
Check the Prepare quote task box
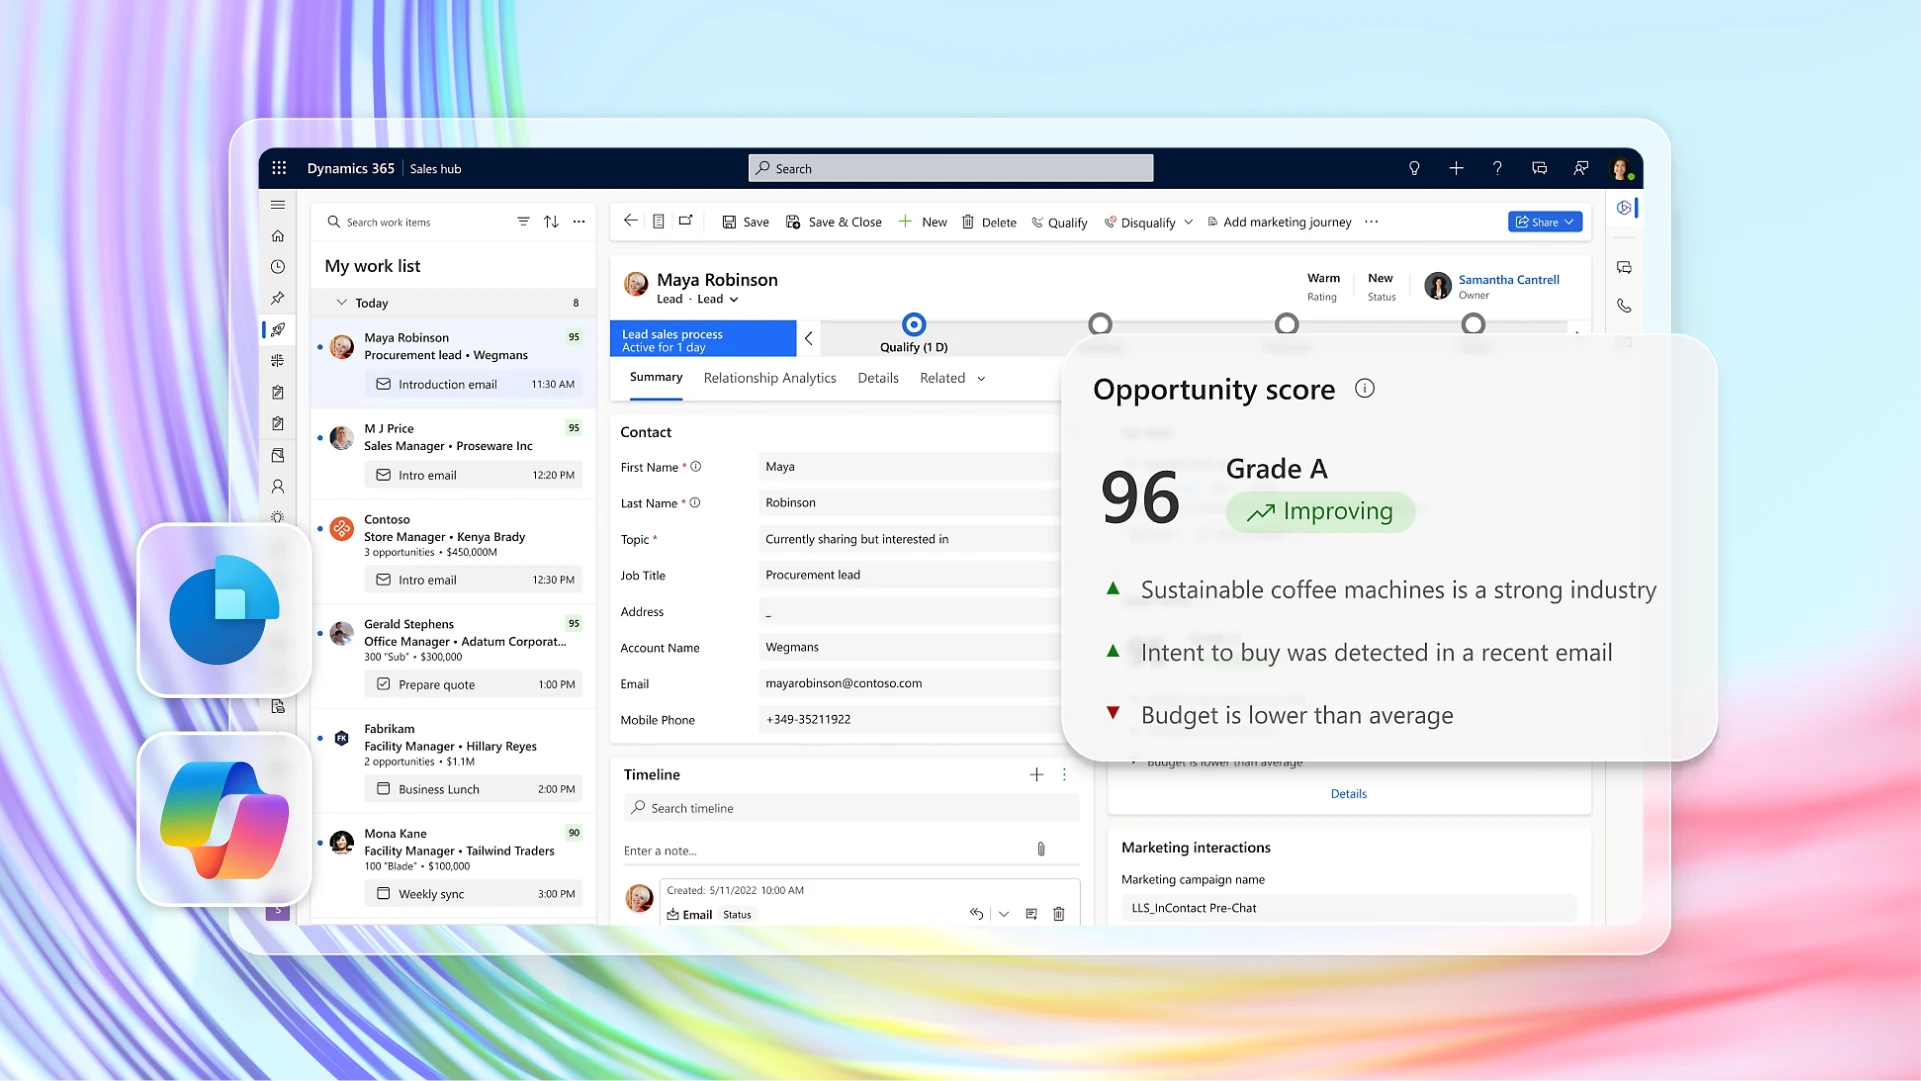383,684
